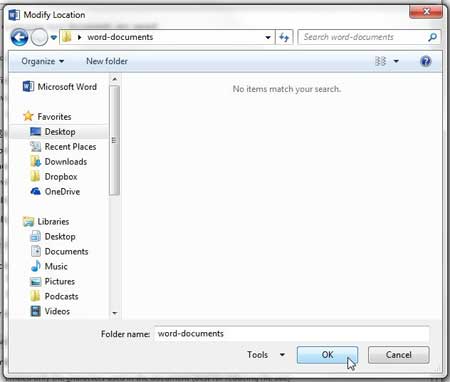
Task: Open the Downloads folder
Action: point(66,162)
